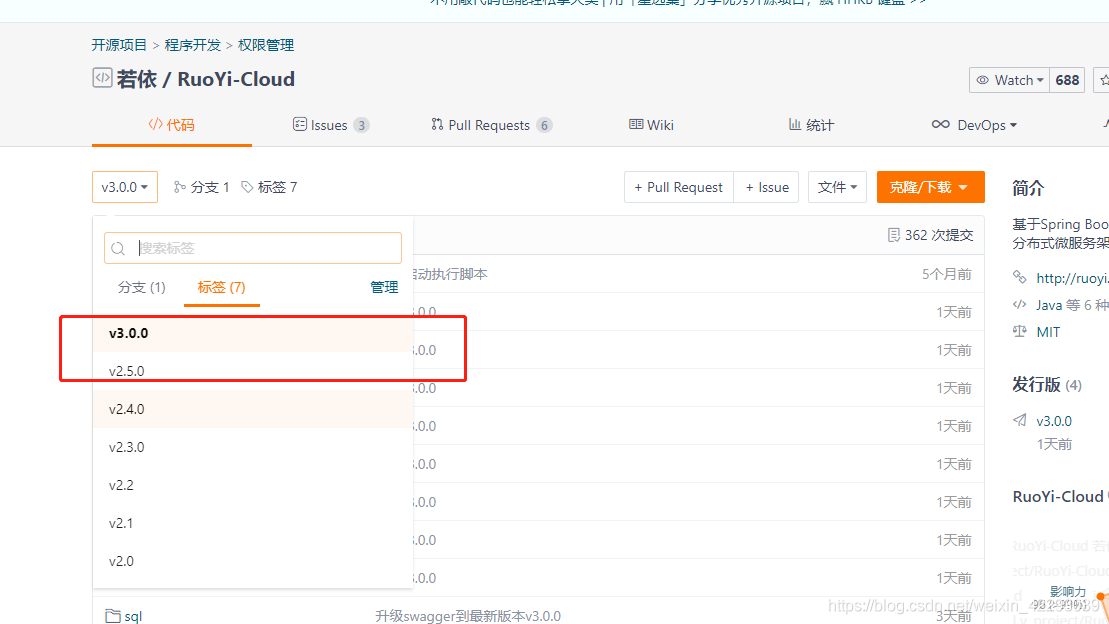Viewport: 1109px width, 624px height.
Task: Click the release paper-plane icon
Action: [x=1019, y=420]
